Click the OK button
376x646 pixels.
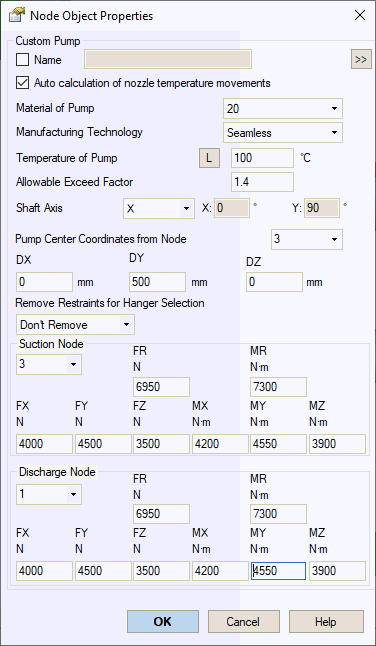coord(163,621)
